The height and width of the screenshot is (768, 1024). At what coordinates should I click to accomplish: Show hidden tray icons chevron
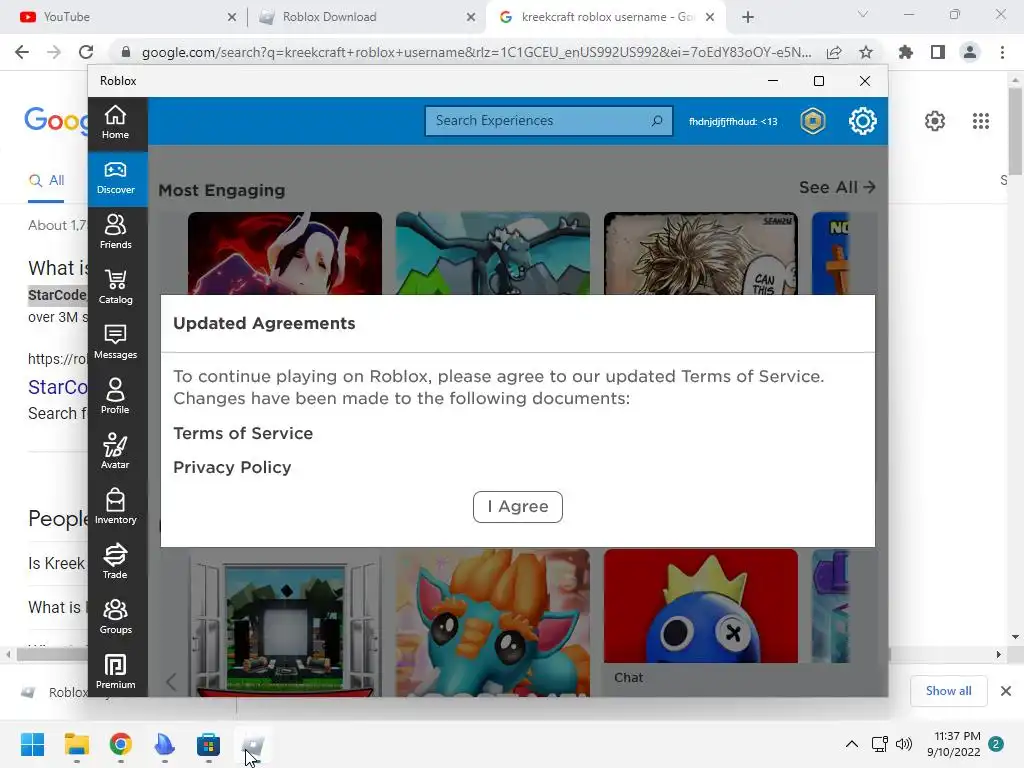point(852,744)
